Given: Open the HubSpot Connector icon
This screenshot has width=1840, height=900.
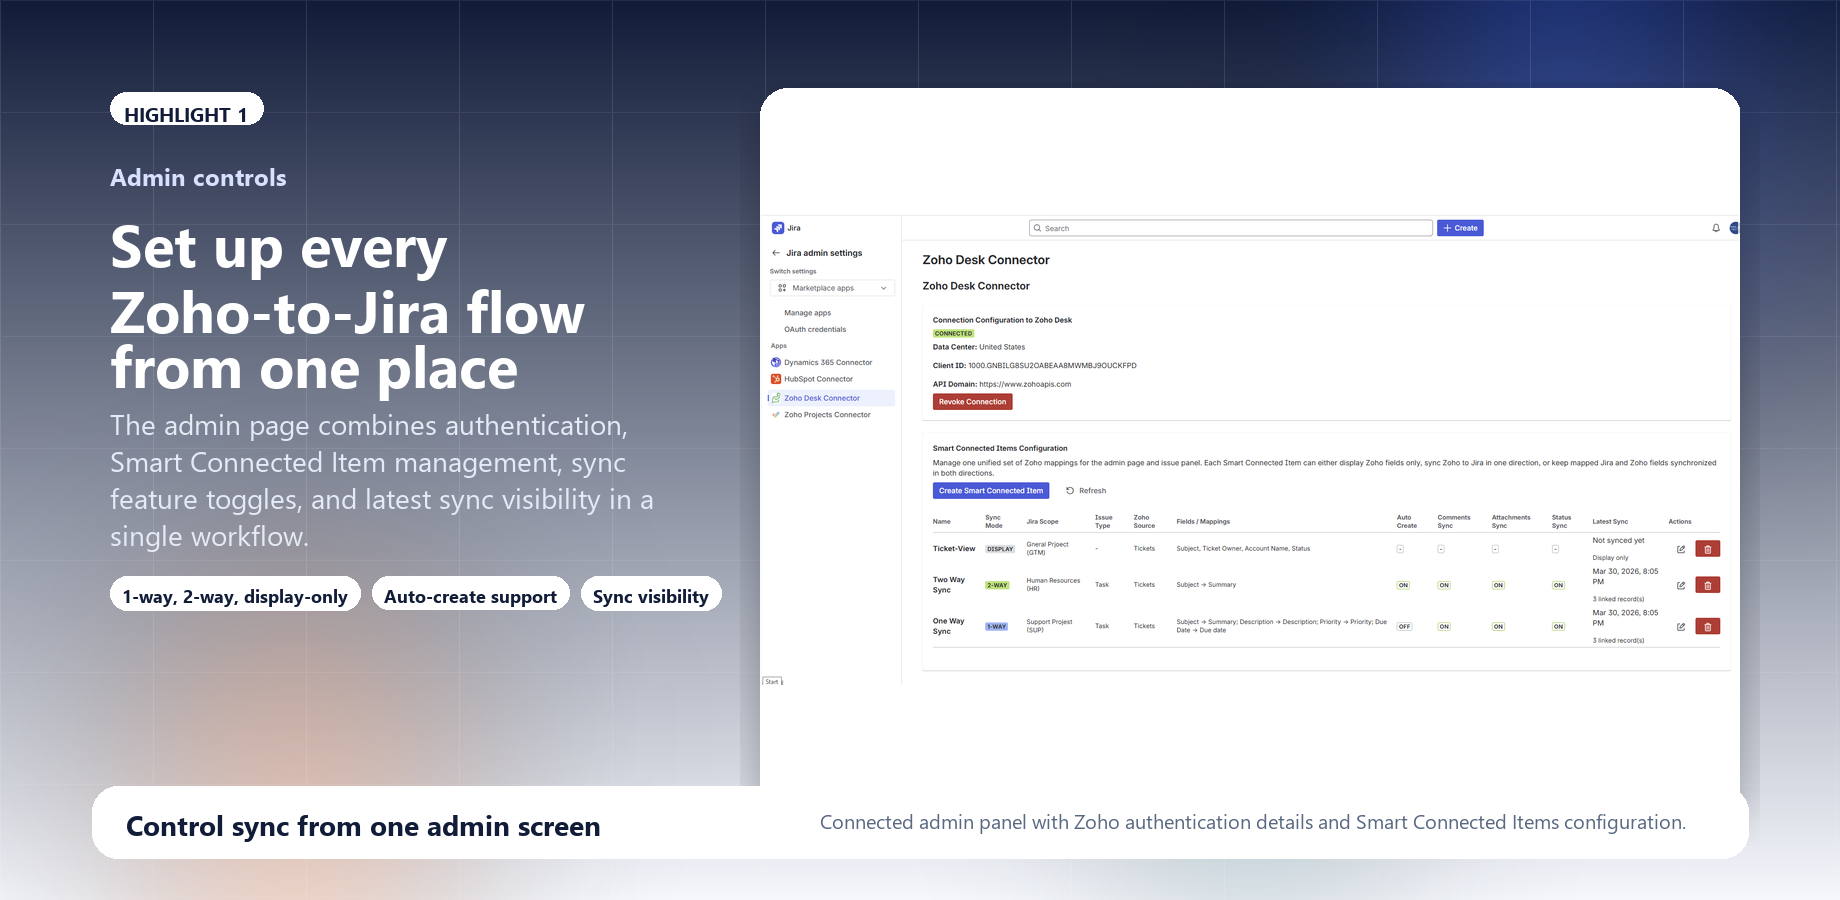Looking at the screenshot, I should point(775,379).
